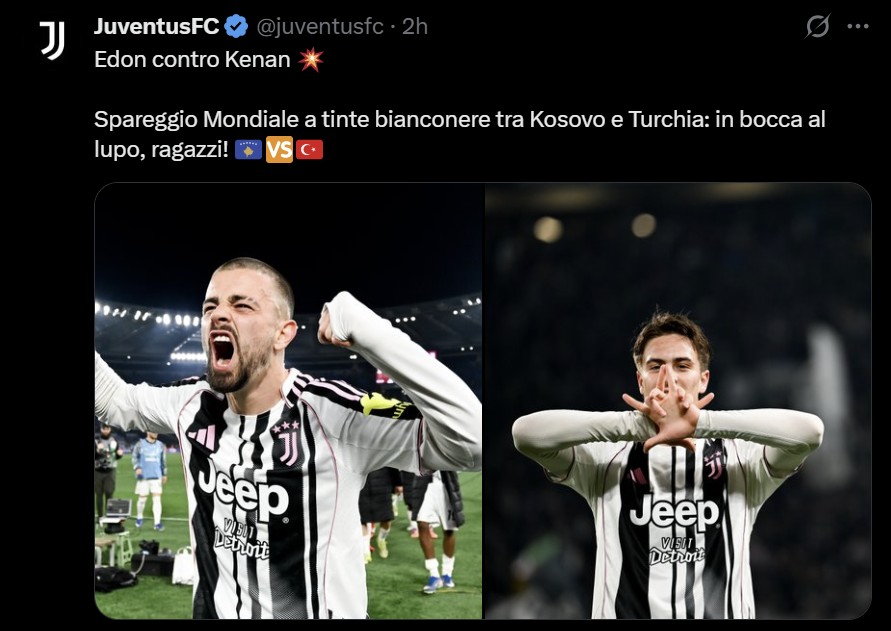The width and height of the screenshot is (891, 631).
Task: Click the yellow captain armband in left photo
Action: coord(388,406)
